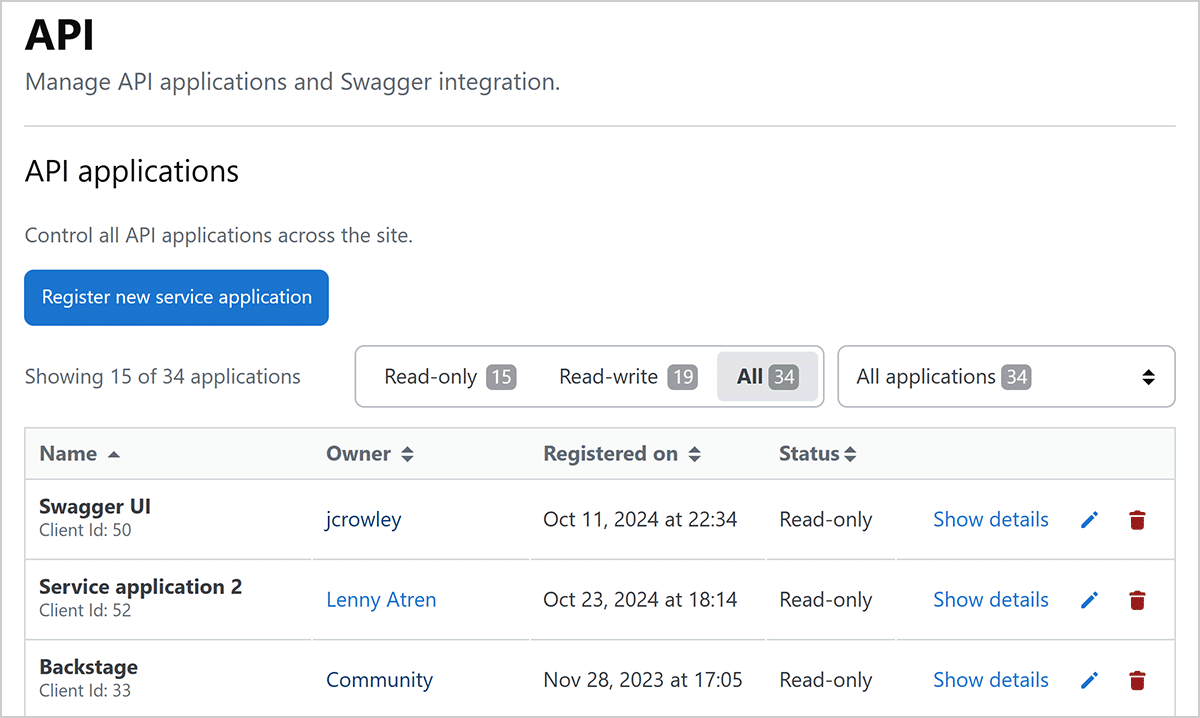Delete the Backstage application

tap(1137, 680)
